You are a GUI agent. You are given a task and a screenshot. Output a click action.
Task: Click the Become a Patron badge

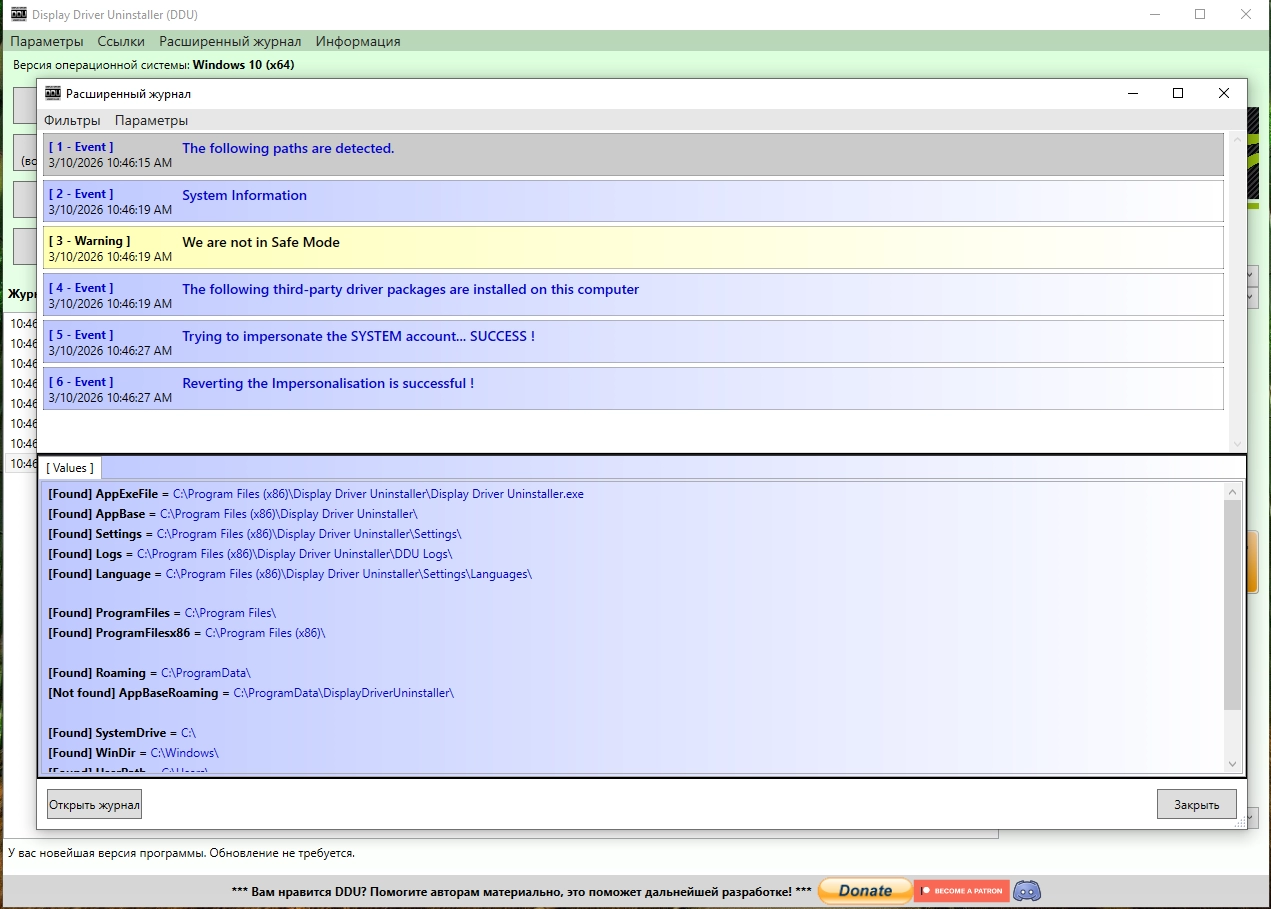click(x=961, y=890)
